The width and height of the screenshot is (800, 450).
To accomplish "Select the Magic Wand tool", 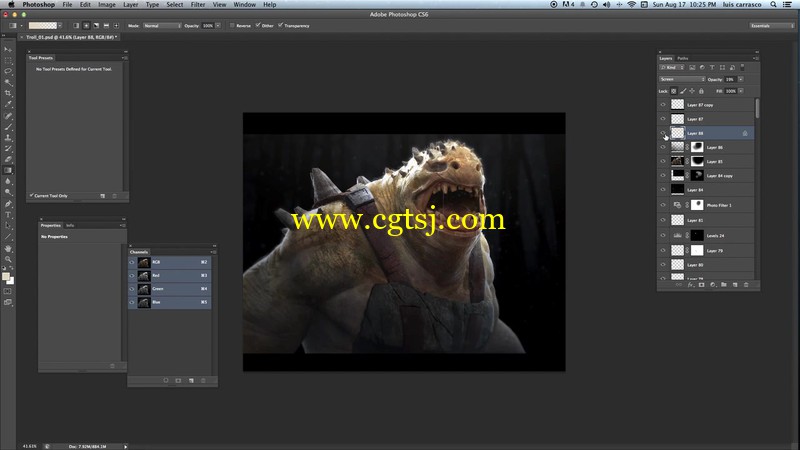I will pyautogui.click(x=8, y=82).
